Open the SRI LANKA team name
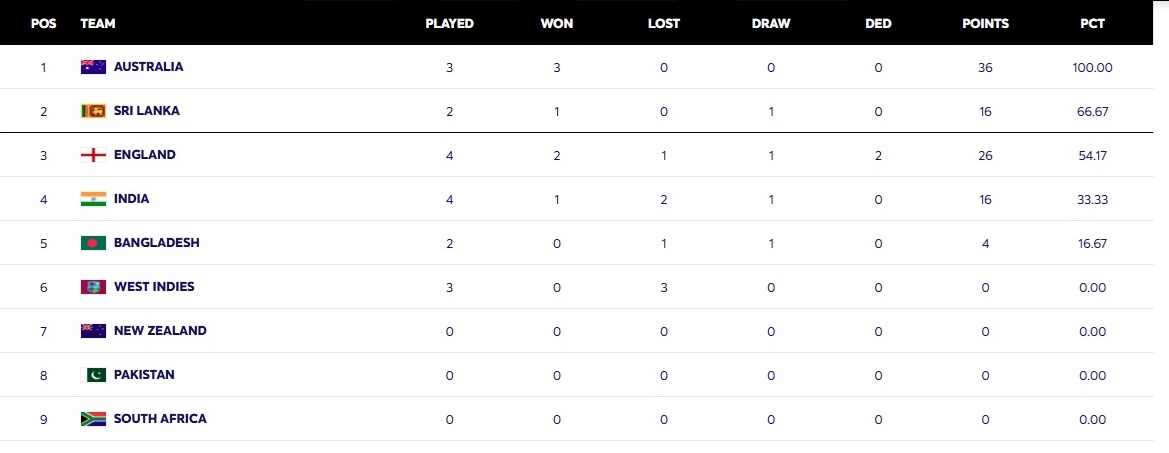 click(147, 111)
